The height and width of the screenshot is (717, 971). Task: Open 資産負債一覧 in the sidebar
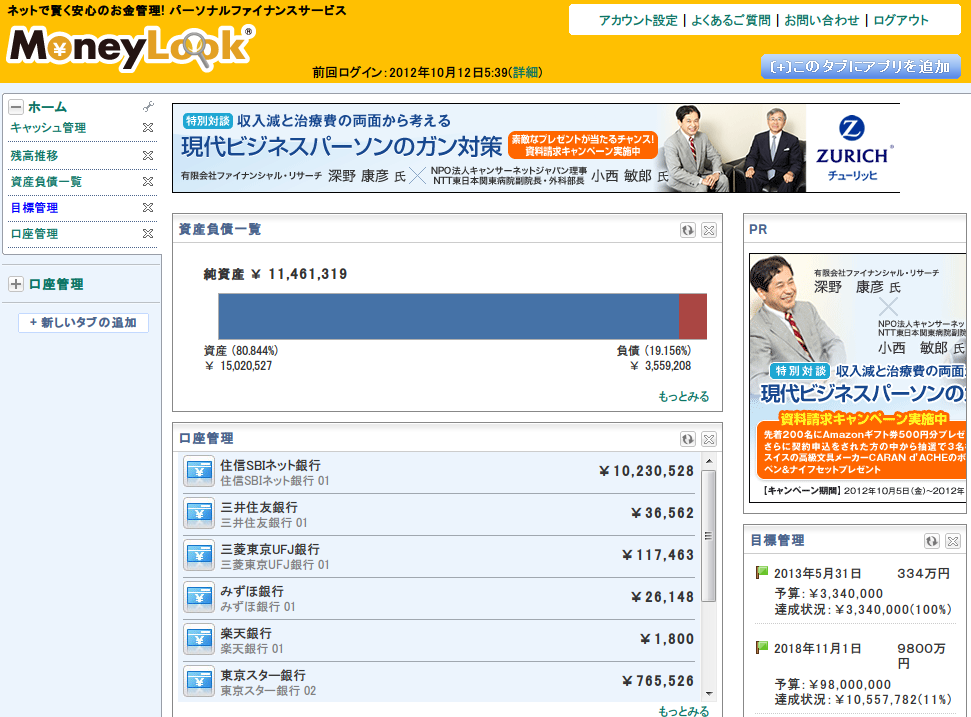coord(46,182)
